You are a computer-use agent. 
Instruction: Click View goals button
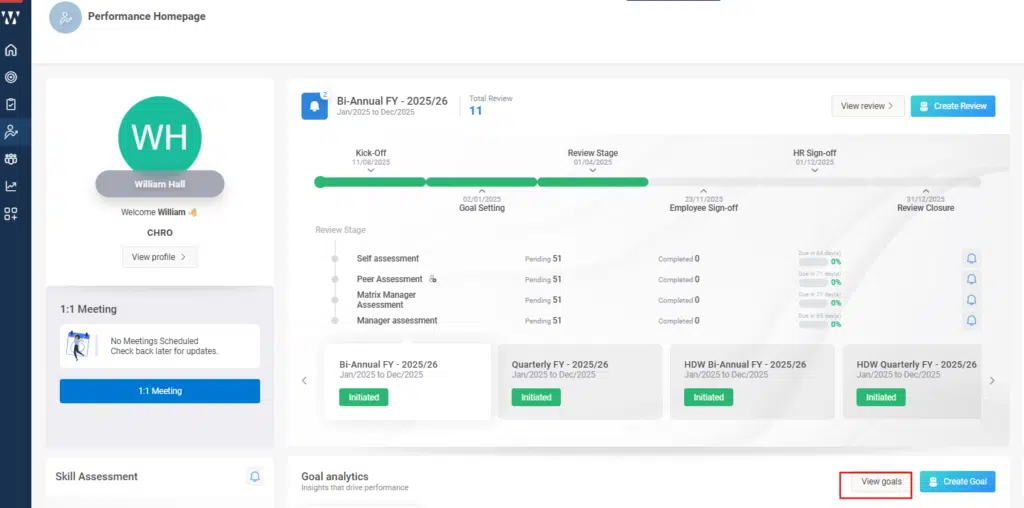pyautogui.click(x=881, y=482)
